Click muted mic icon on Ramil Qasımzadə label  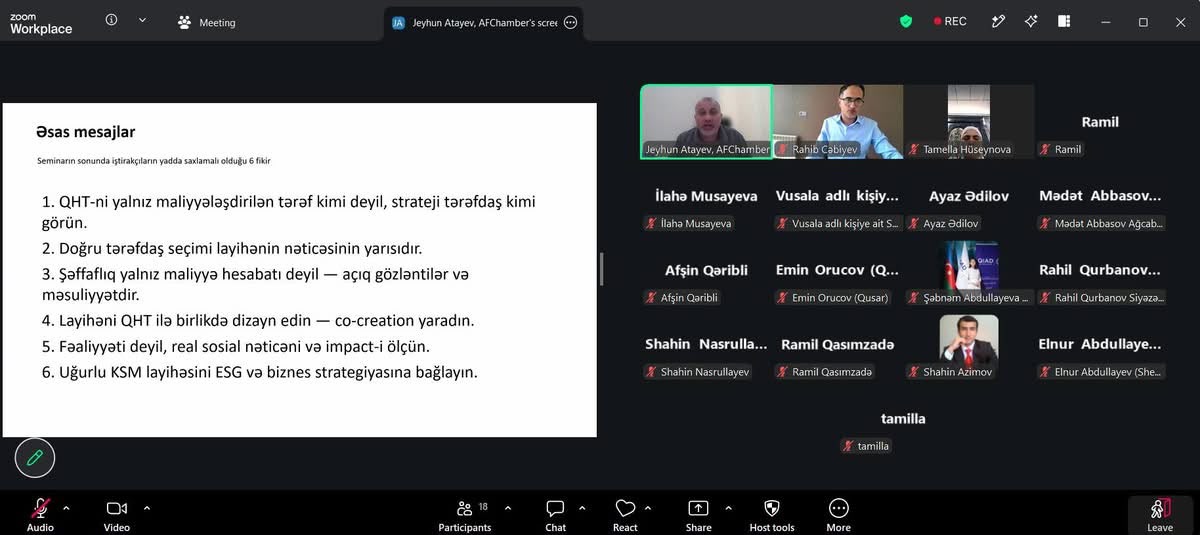[x=783, y=372]
